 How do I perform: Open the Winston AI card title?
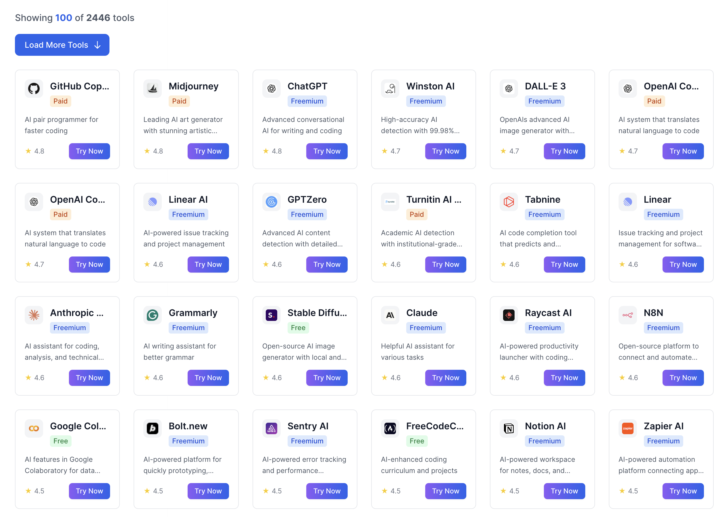(430, 86)
